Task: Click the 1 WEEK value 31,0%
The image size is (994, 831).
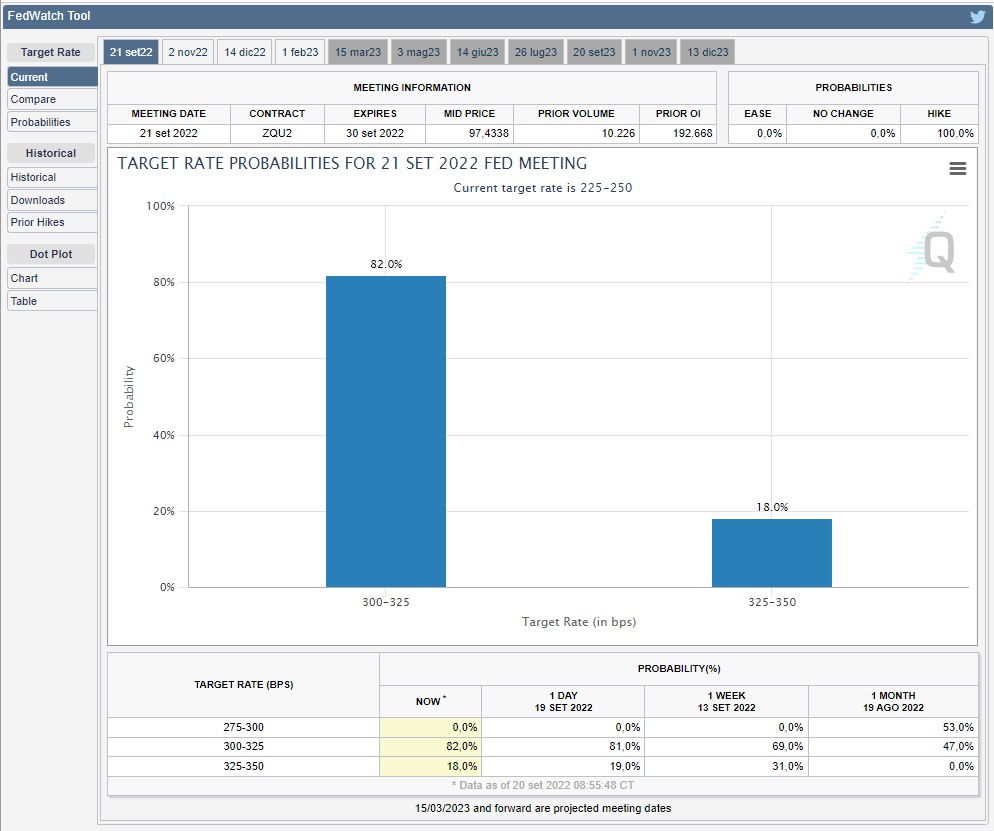Action: (x=787, y=766)
